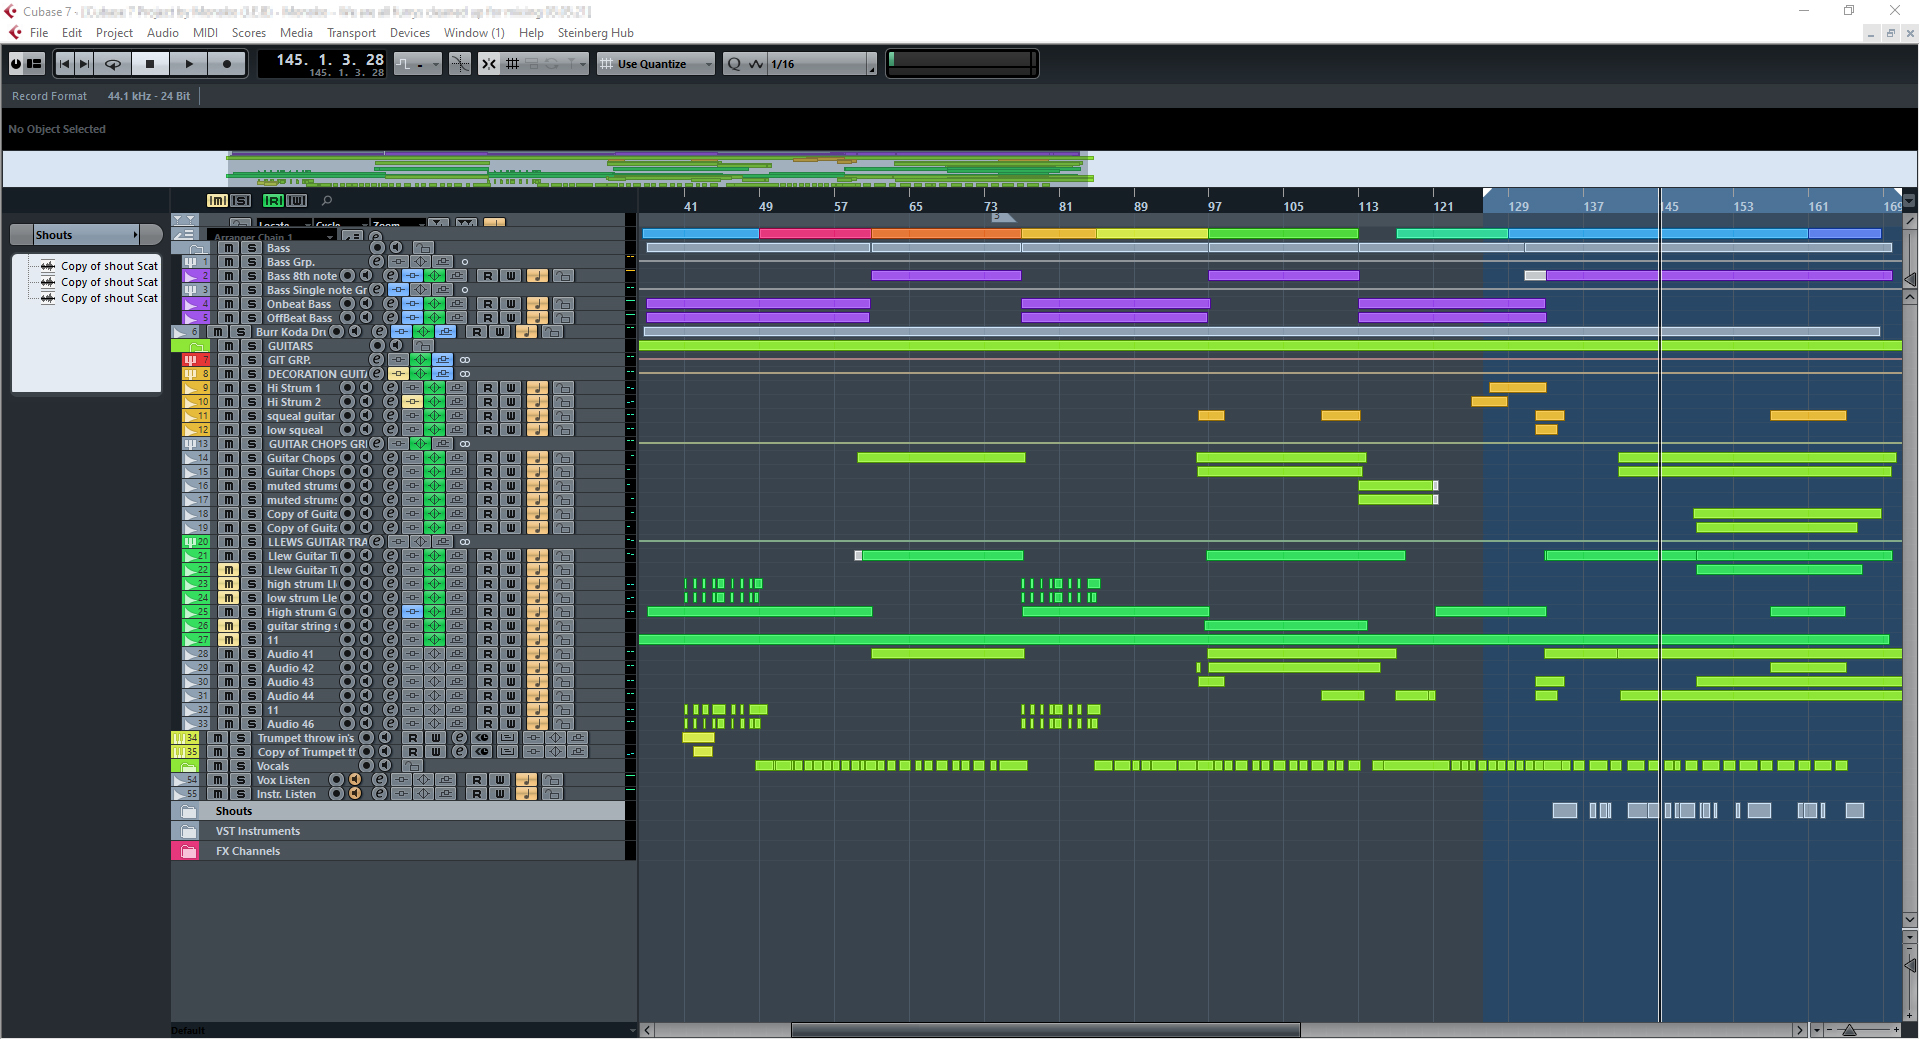Screen dimensions: 1920x1040
Task: Mute the Trumpet throw in's track
Action: [x=217, y=738]
